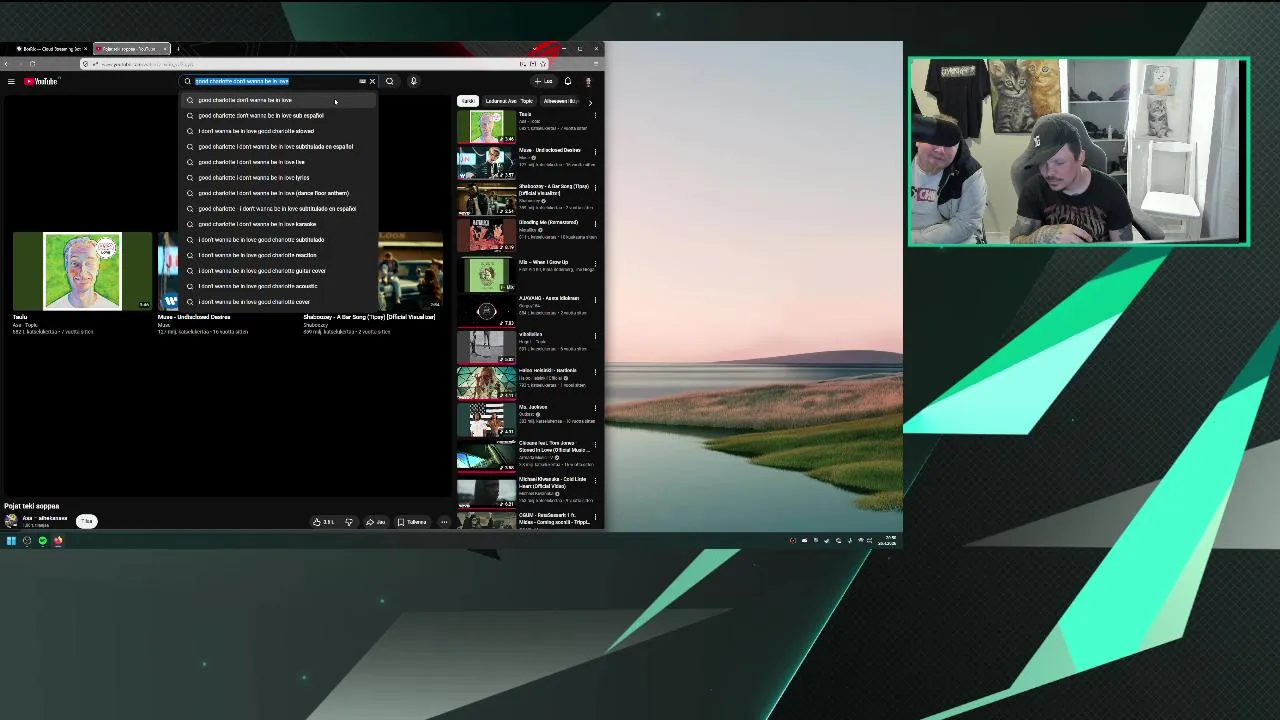The image size is (1280, 720).
Task: Open Shaboozey end-screen thumbnail in player
Action: click(410, 271)
